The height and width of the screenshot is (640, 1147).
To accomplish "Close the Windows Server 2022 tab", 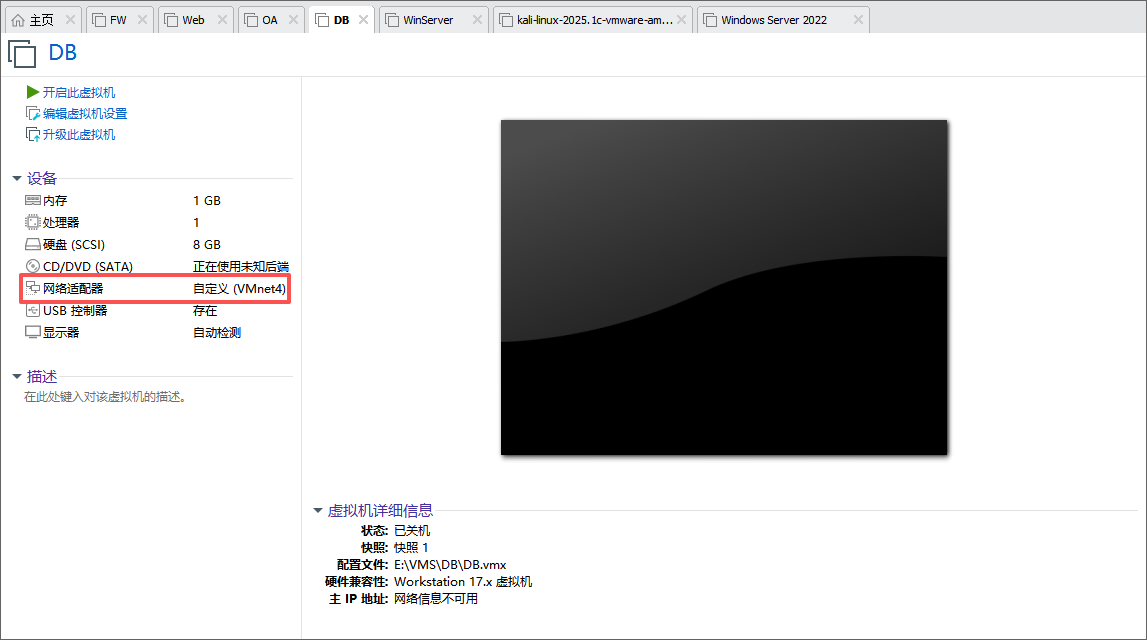I will [x=859, y=20].
